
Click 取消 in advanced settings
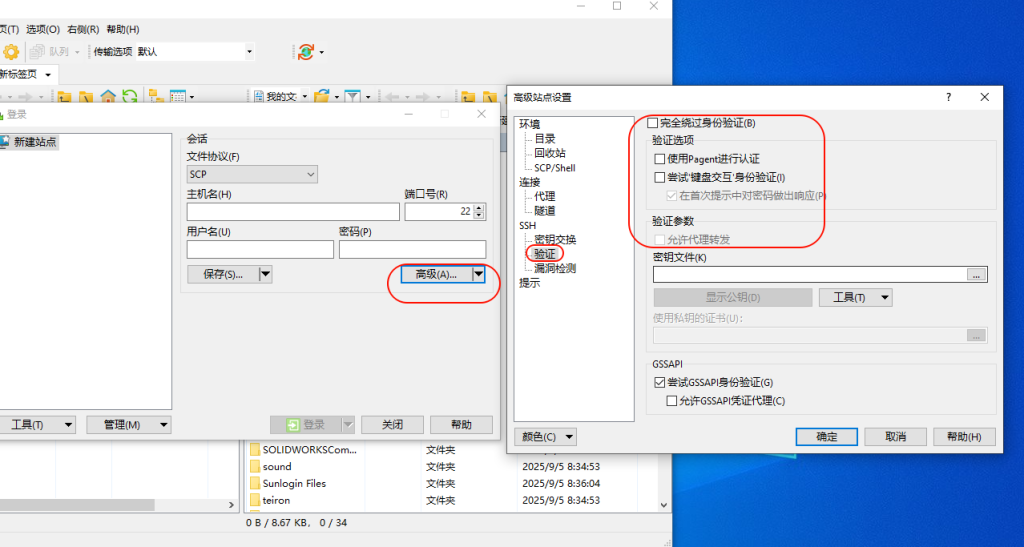(x=895, y=437)
